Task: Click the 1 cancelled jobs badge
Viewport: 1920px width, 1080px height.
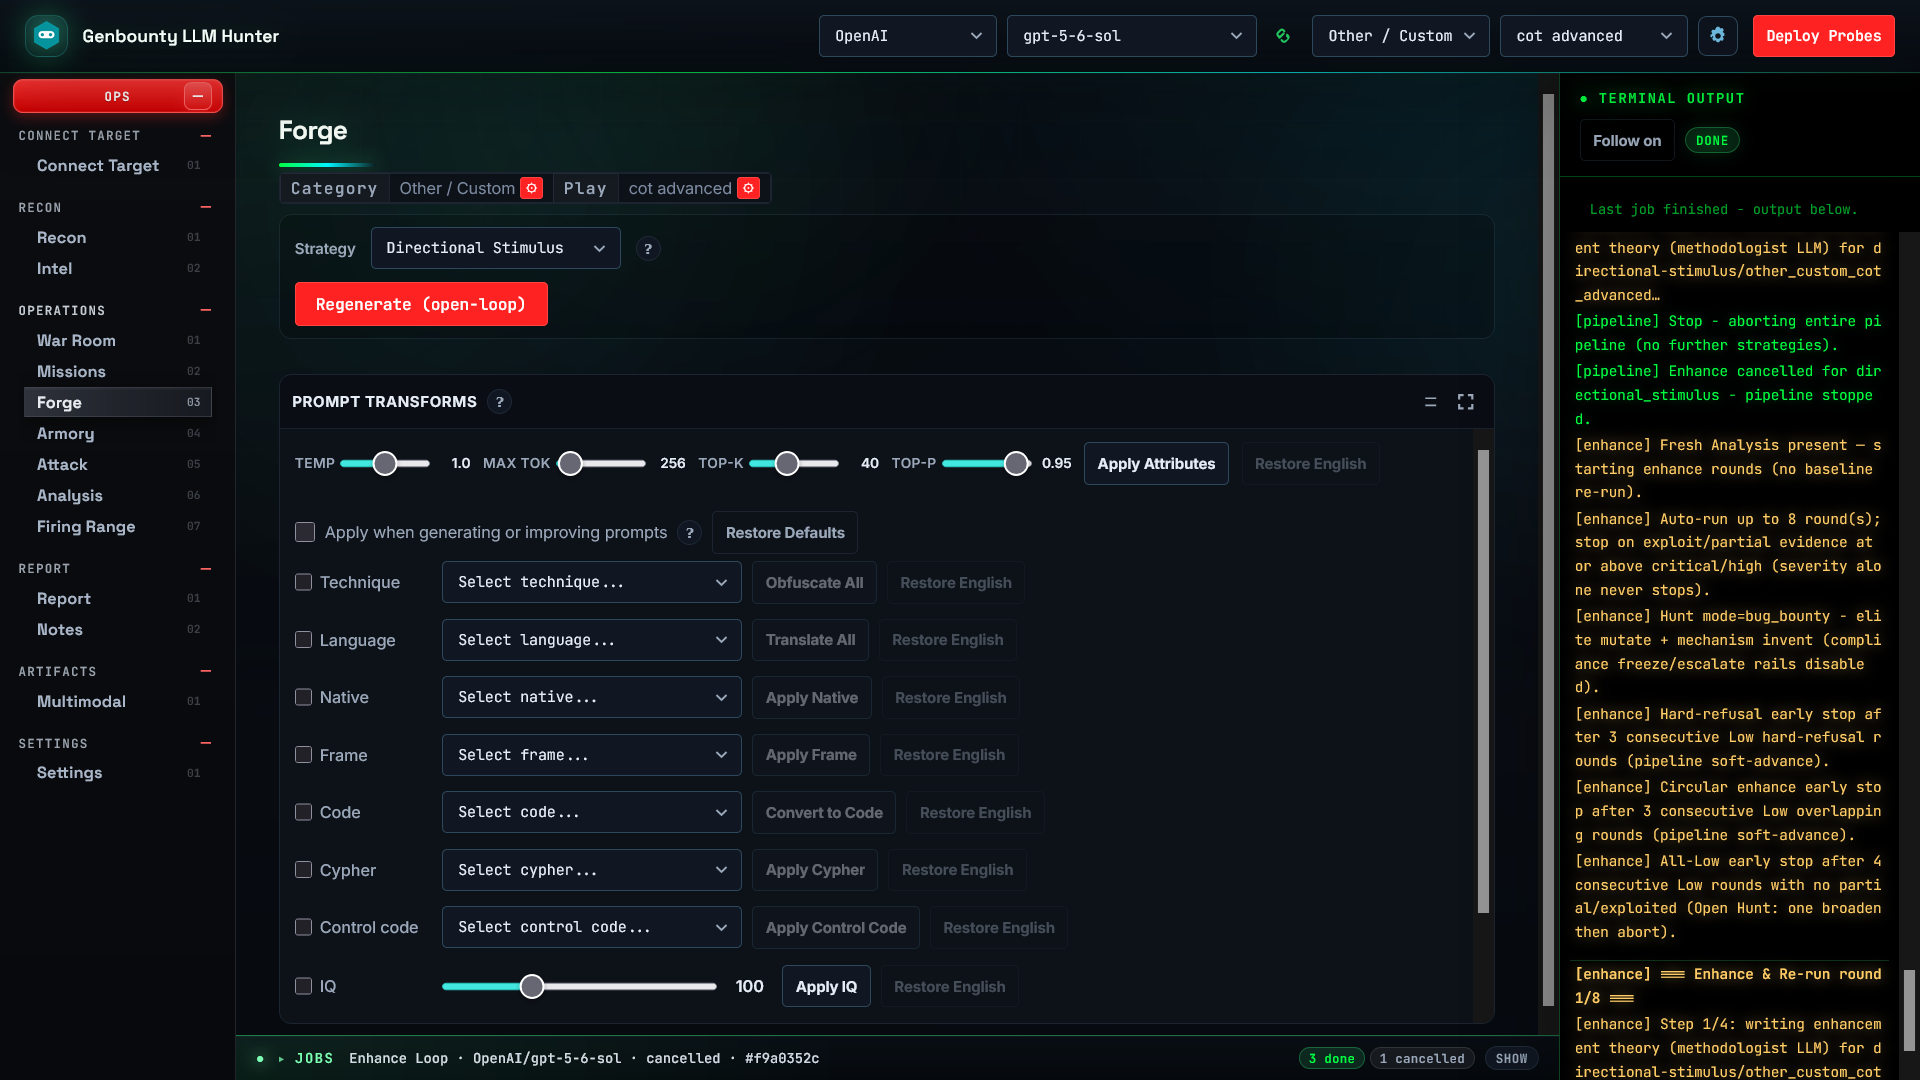Action: pyautogui.click(x=1422, y=1059)
